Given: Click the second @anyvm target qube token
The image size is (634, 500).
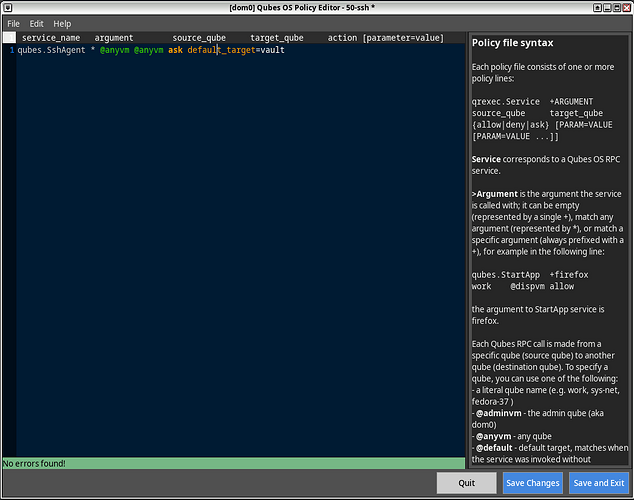Looking at the screenshot, I should [148, 50].
